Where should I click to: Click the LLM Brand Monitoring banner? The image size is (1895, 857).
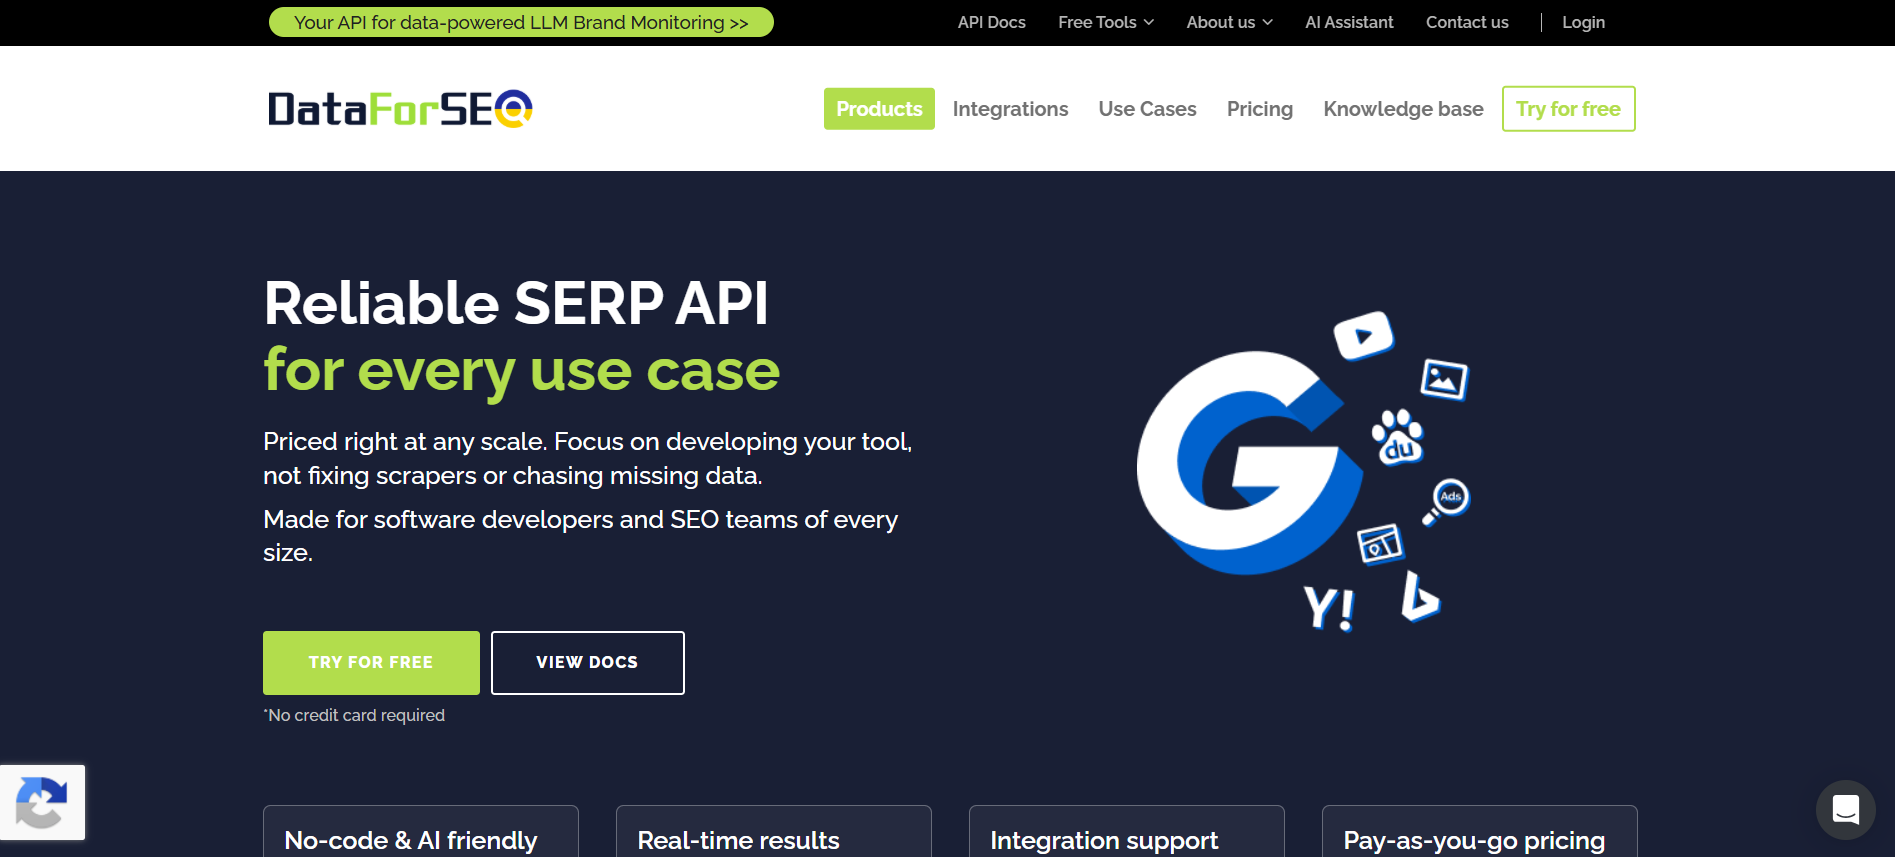tap(521, 22)
